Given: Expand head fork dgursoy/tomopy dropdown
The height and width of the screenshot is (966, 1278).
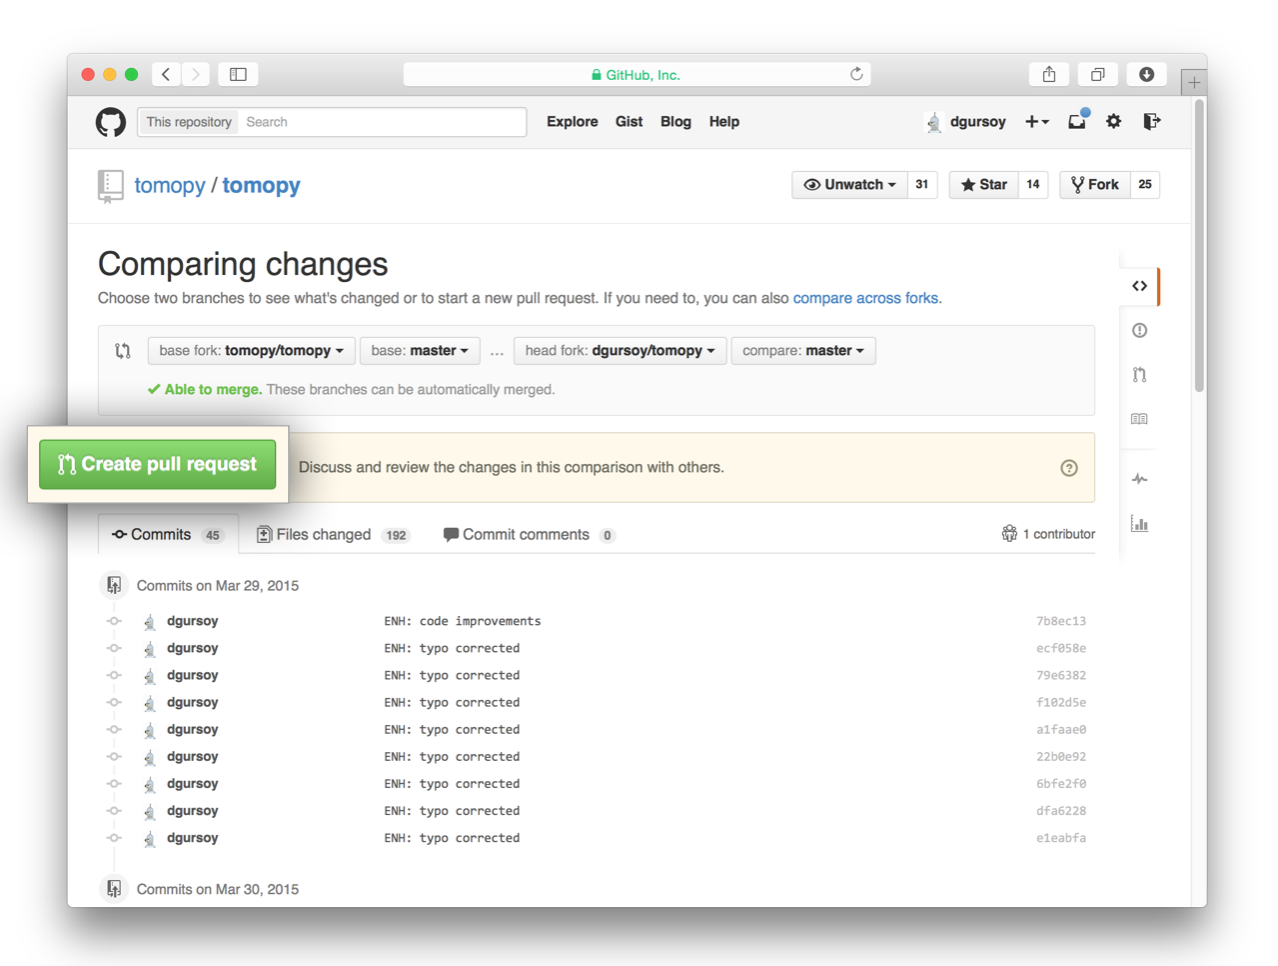Looking at the screenshot, I should tap(619, 351).
